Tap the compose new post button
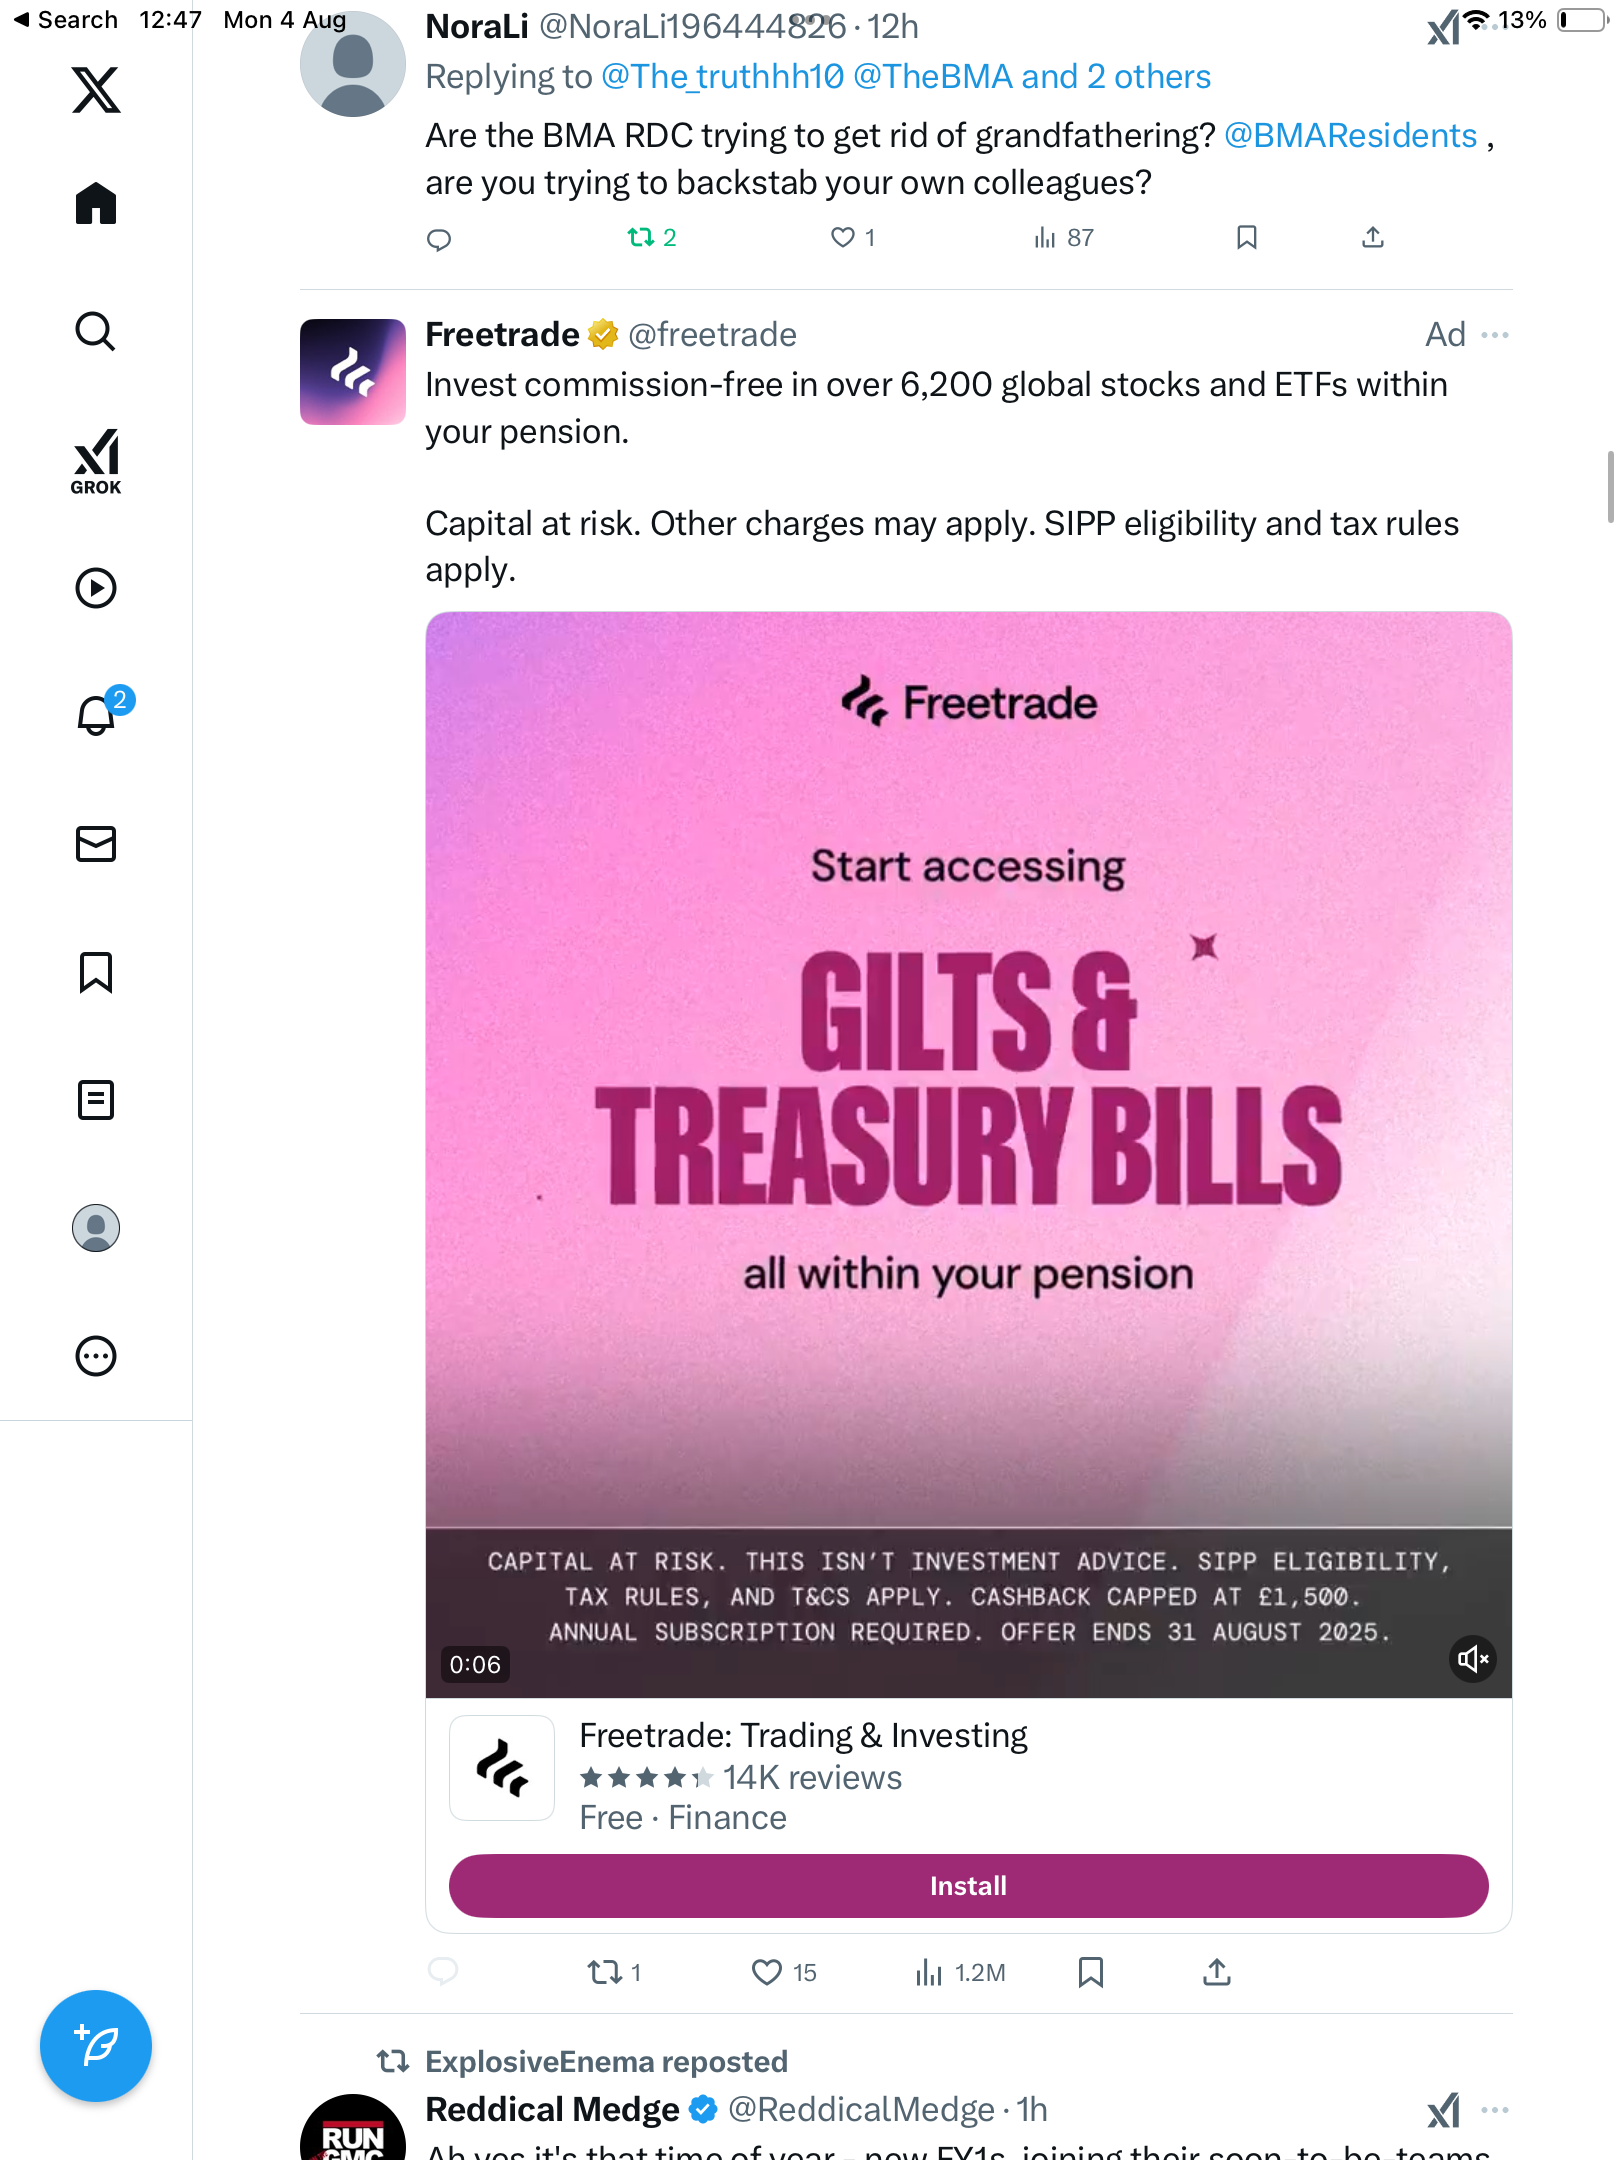This screenshot has width=1620, height=2160. [96, 2046]
